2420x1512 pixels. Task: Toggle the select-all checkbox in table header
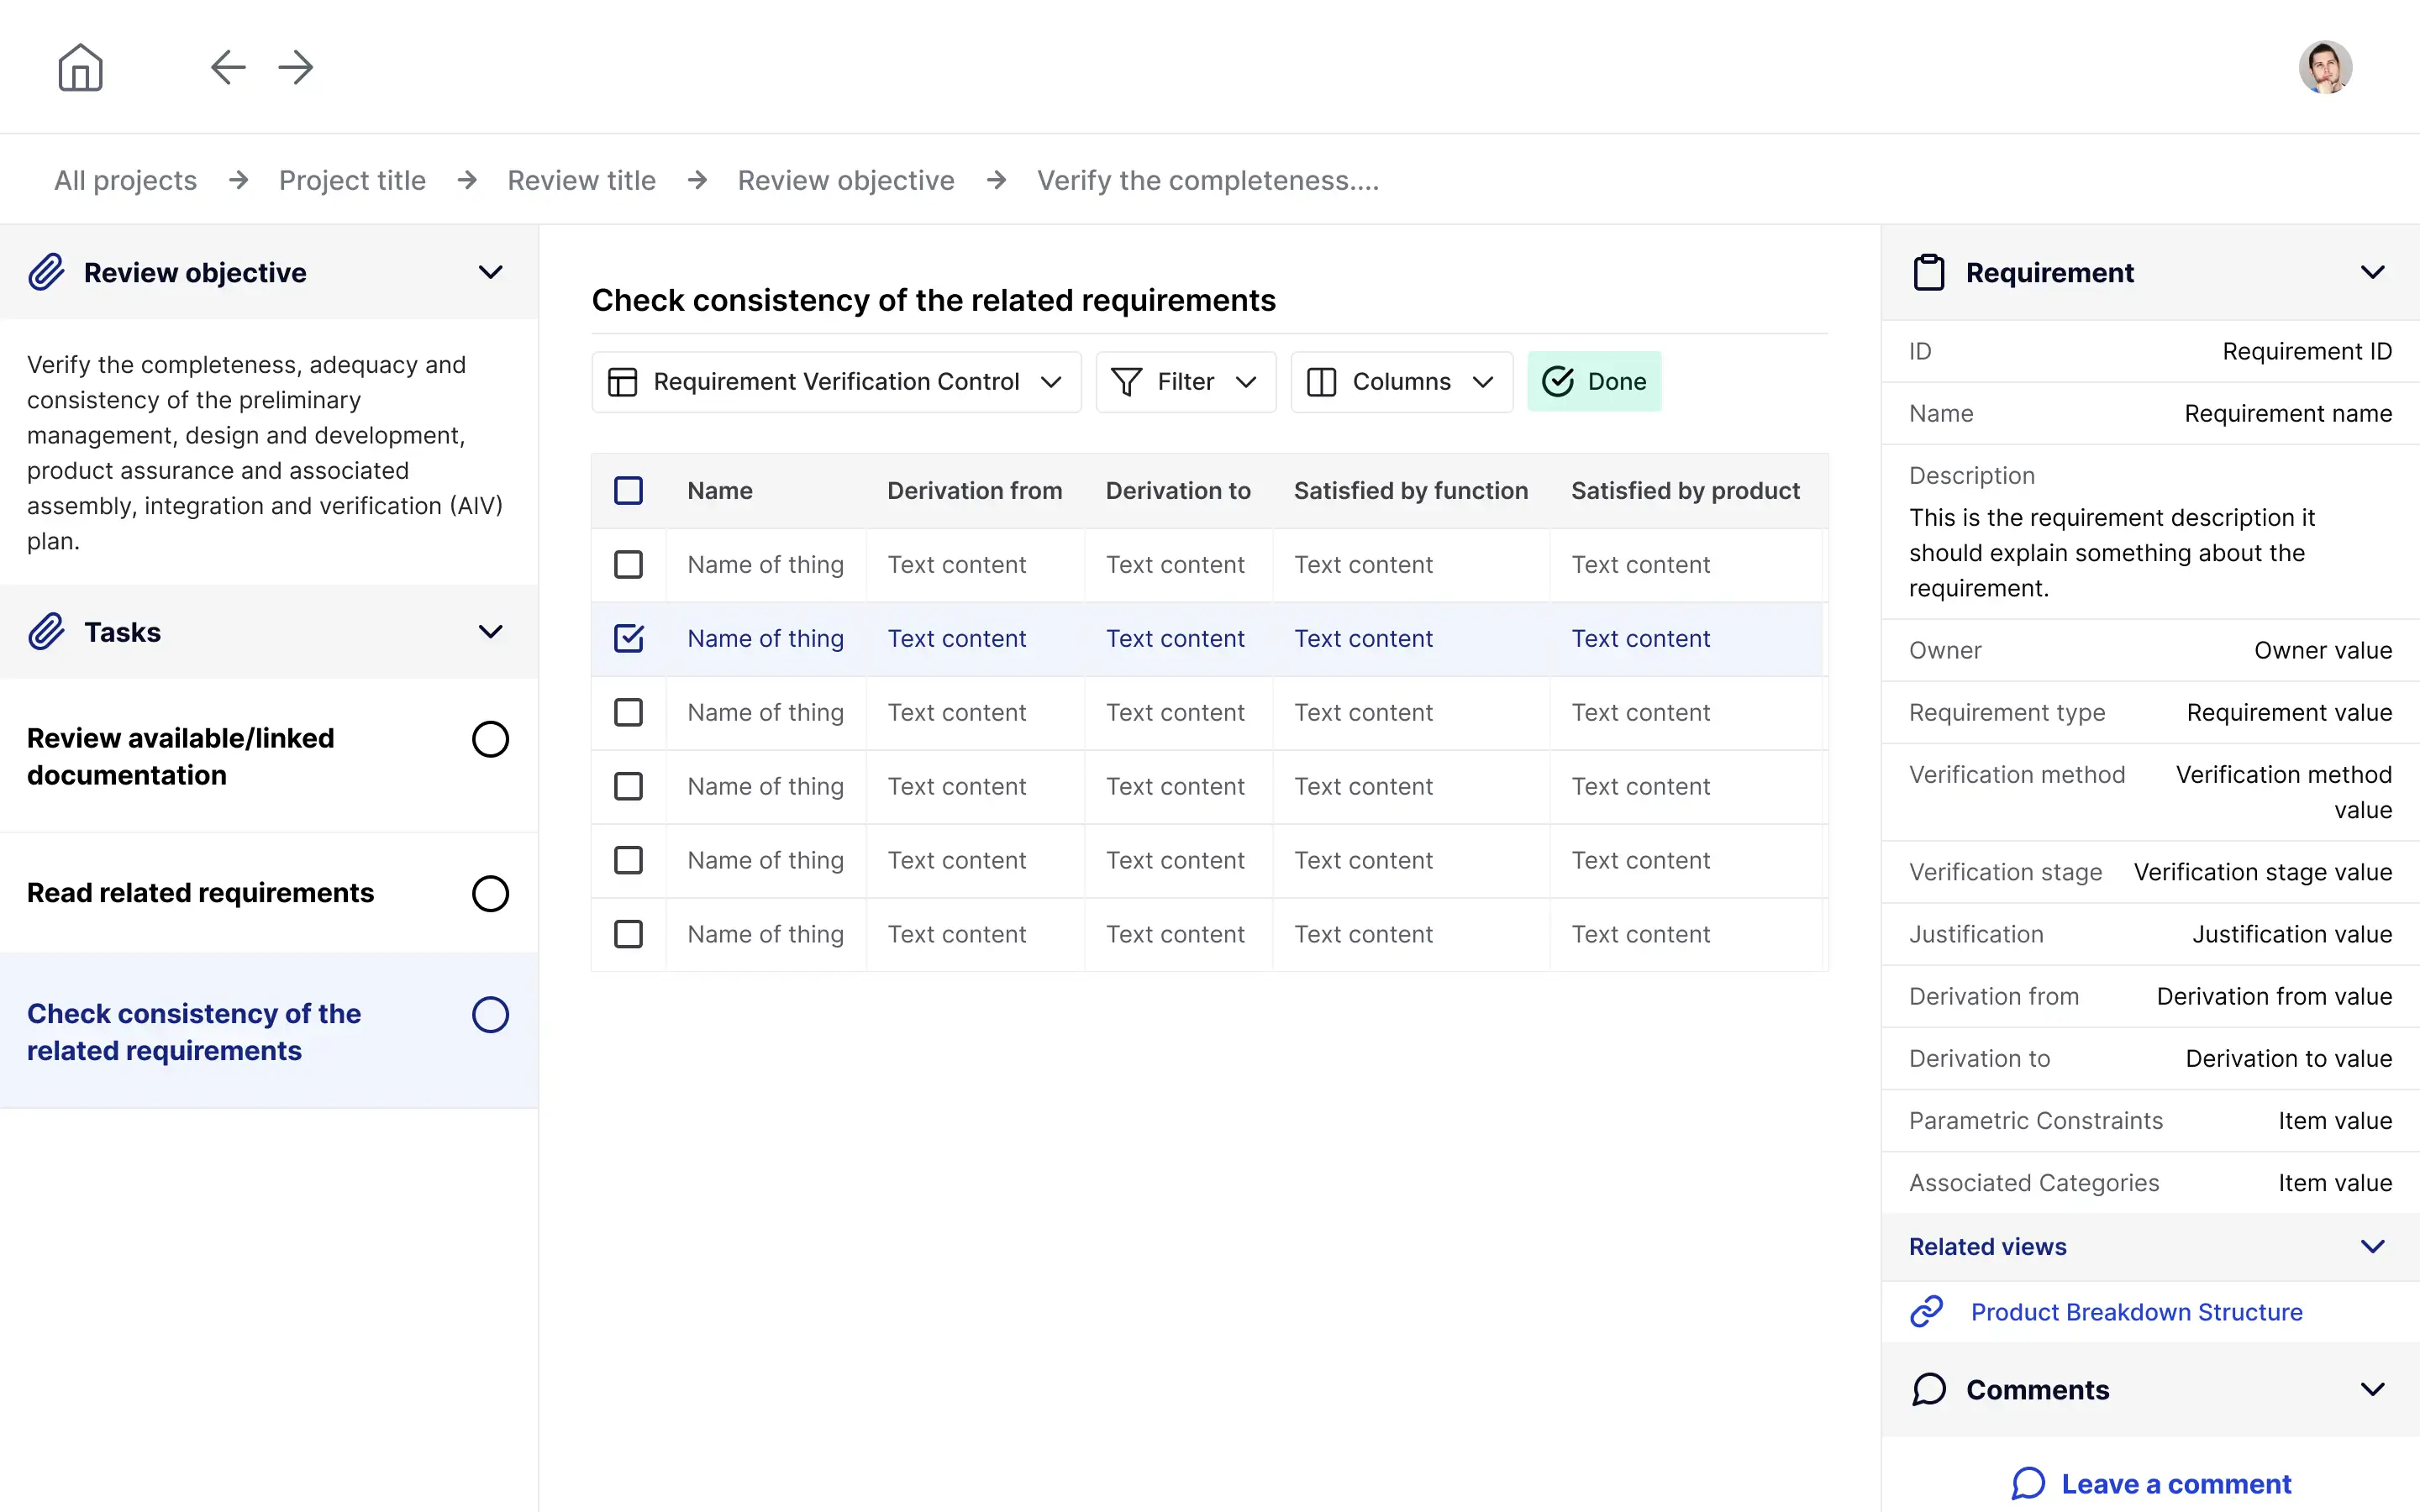pyautogui.click(x=628, y=491)
